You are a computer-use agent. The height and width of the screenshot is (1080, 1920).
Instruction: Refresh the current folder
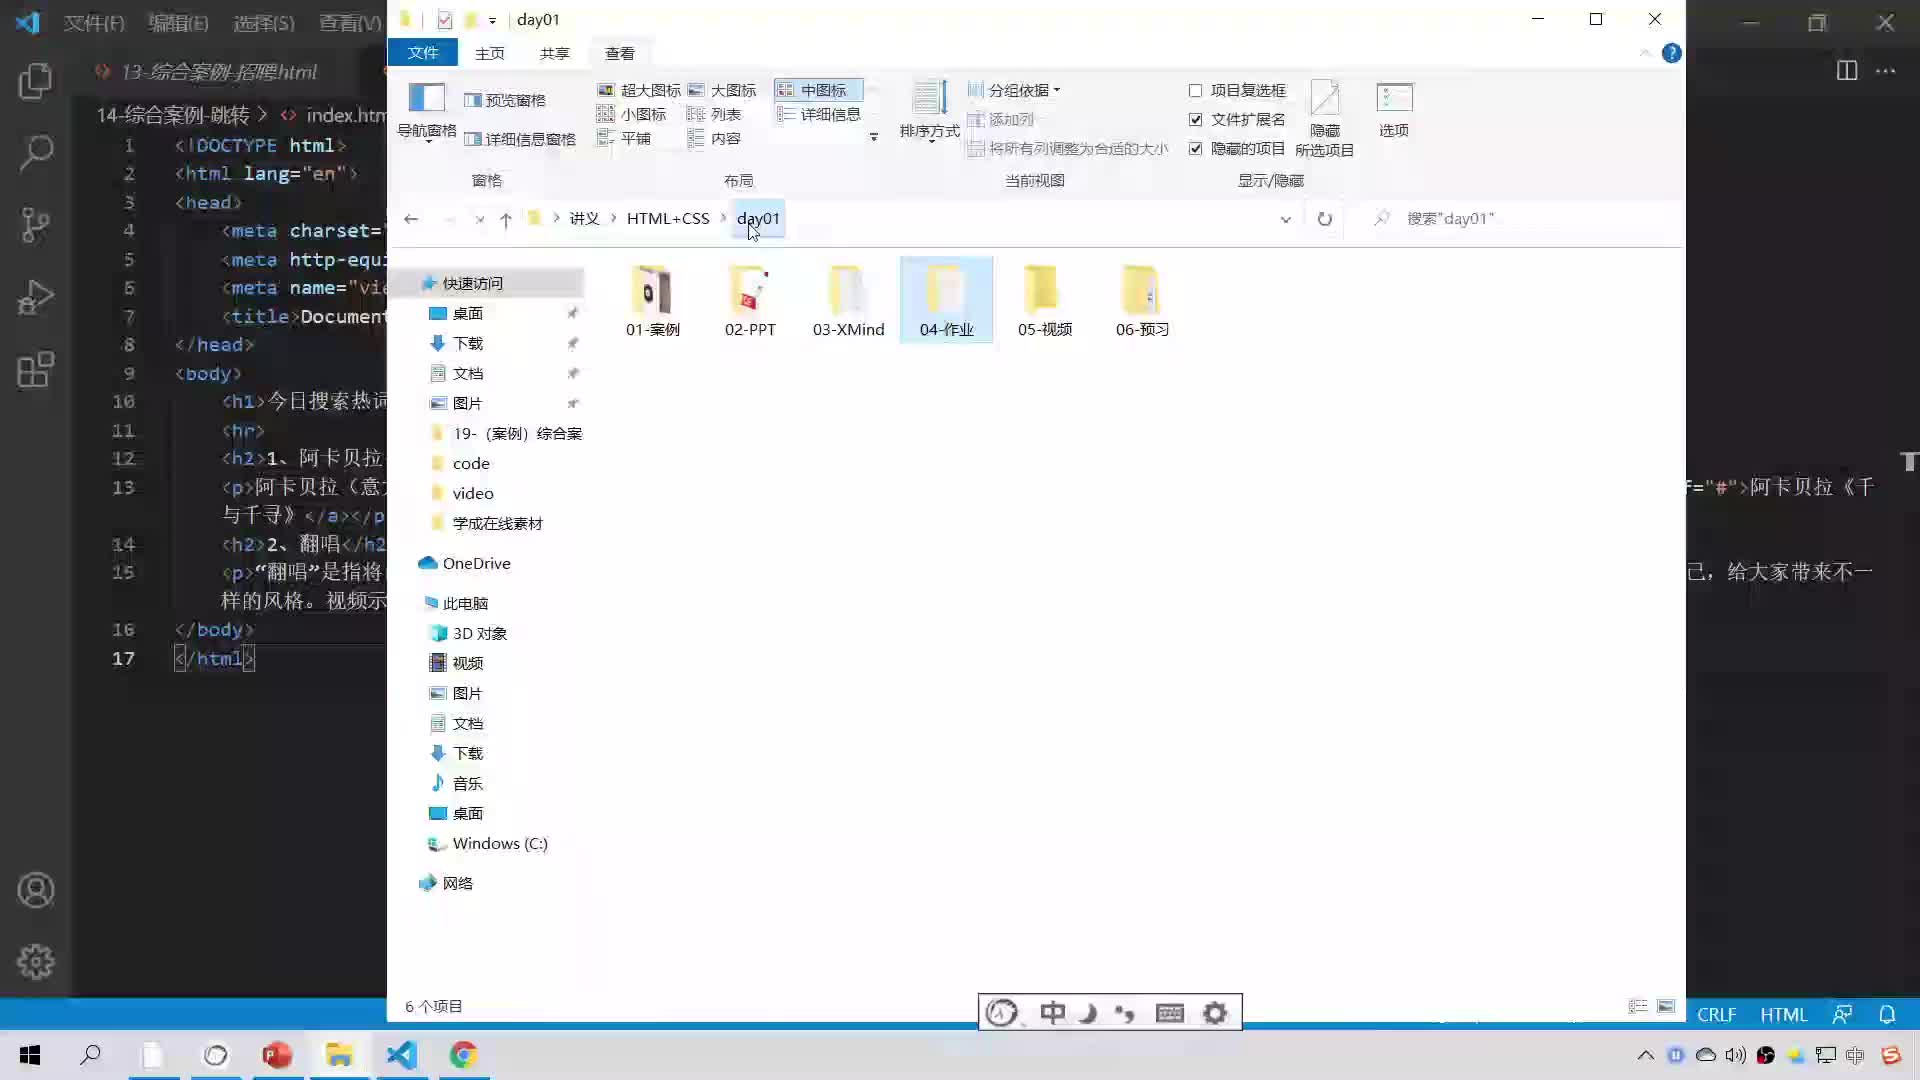pyautogui.click(x=1324, y=219)
